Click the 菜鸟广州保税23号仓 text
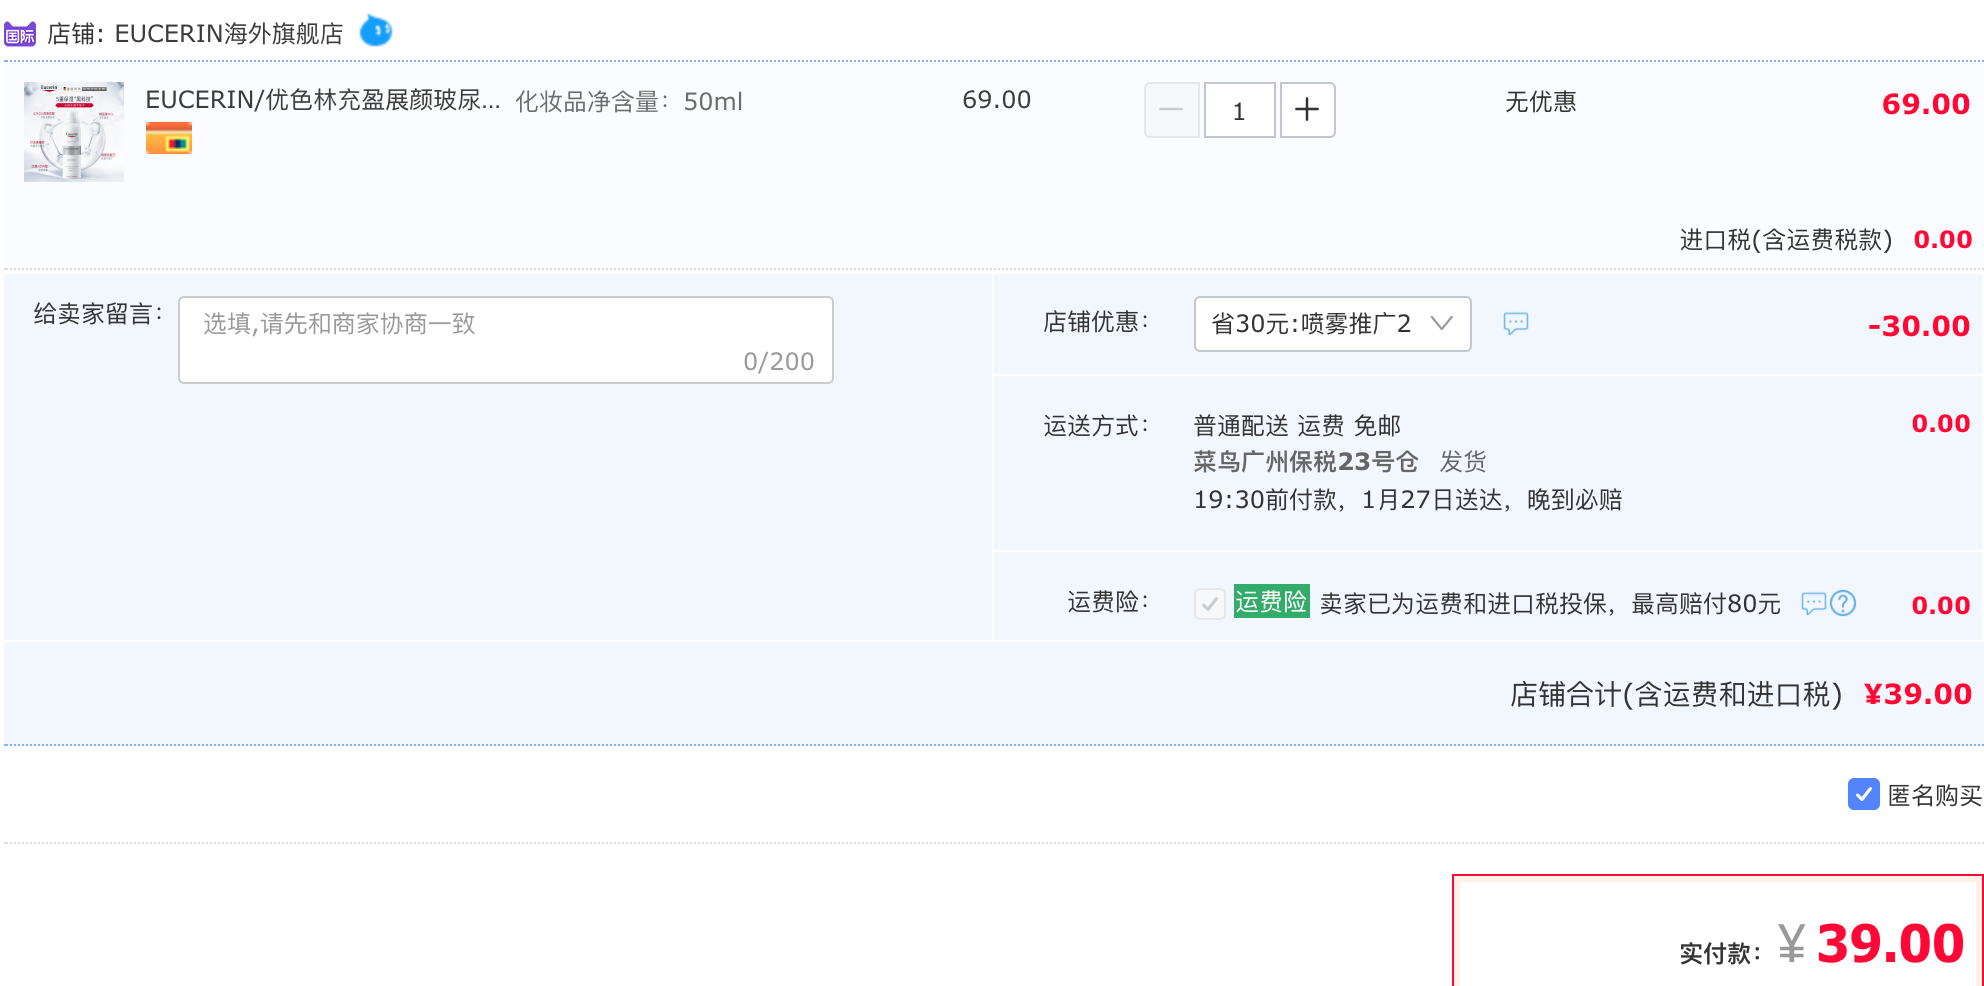 1306,462
